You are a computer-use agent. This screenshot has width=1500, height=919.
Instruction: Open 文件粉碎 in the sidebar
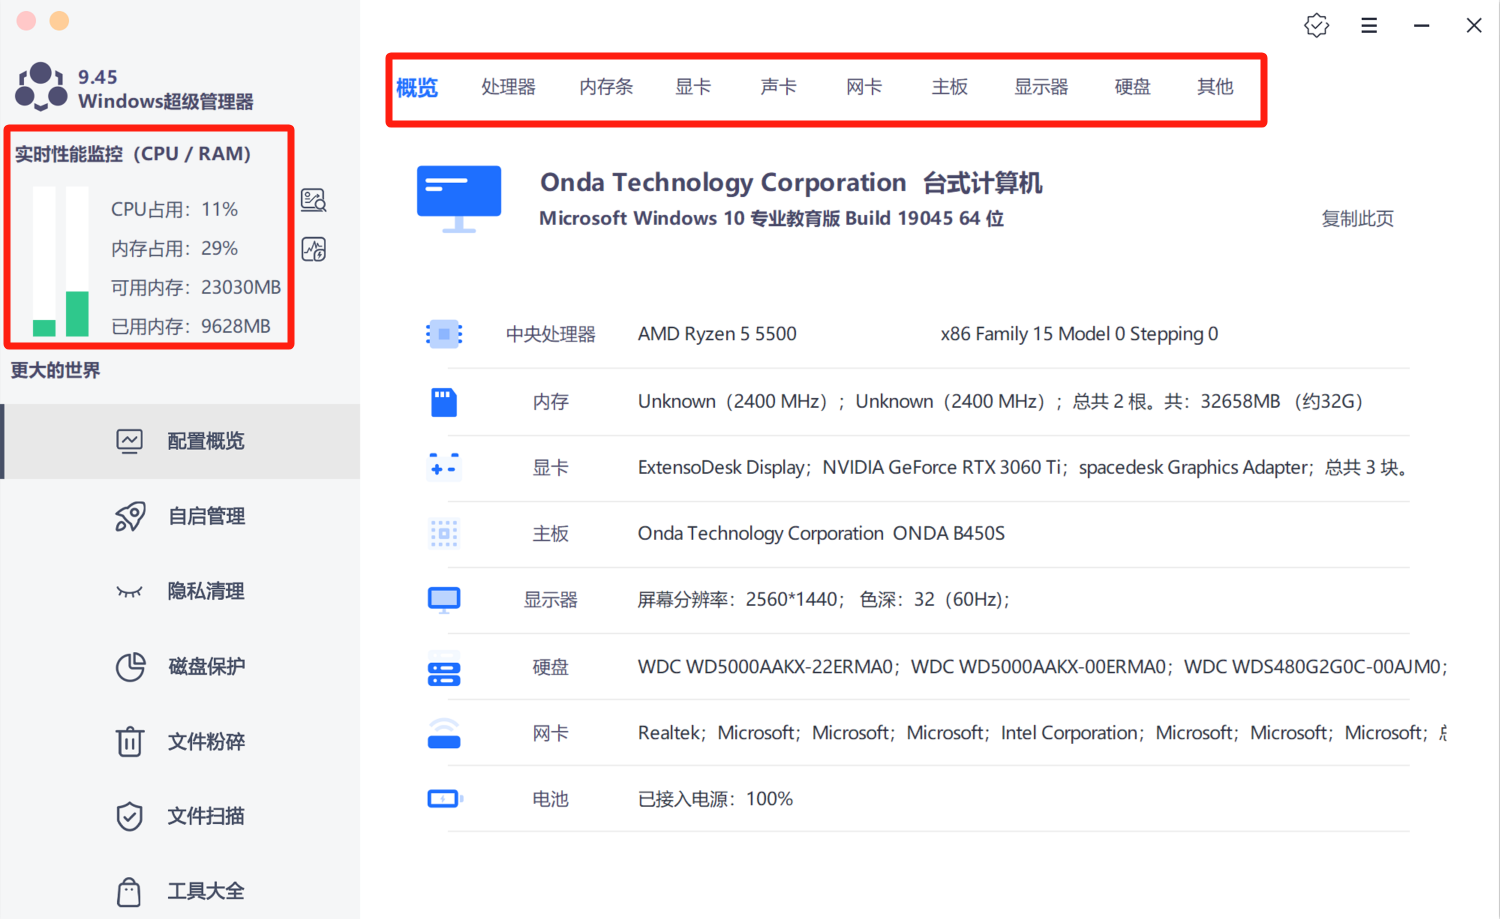tap(180, 741)
